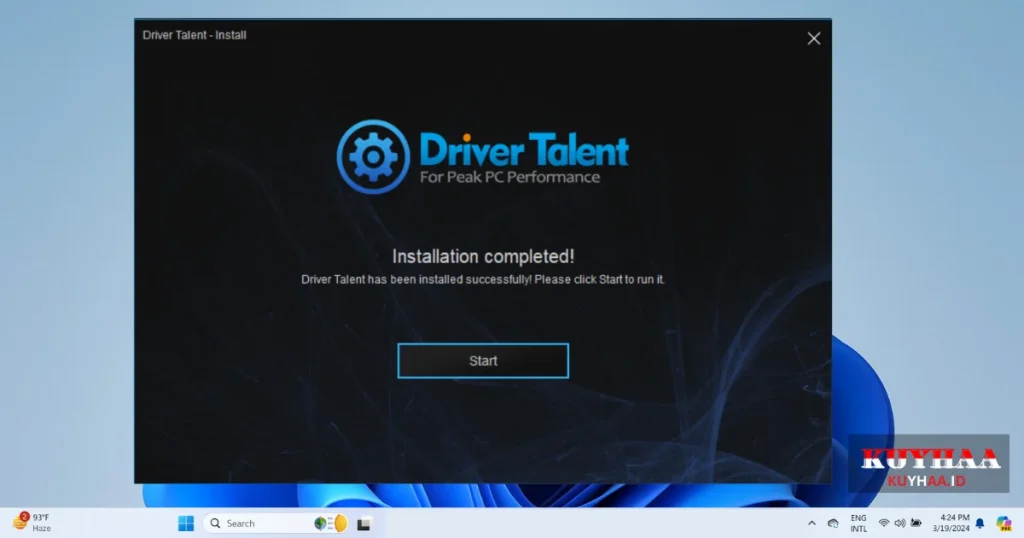Open the weather widget showing 93°F Haze
This screenshot has width=1024, height=538.
(31, 522)
